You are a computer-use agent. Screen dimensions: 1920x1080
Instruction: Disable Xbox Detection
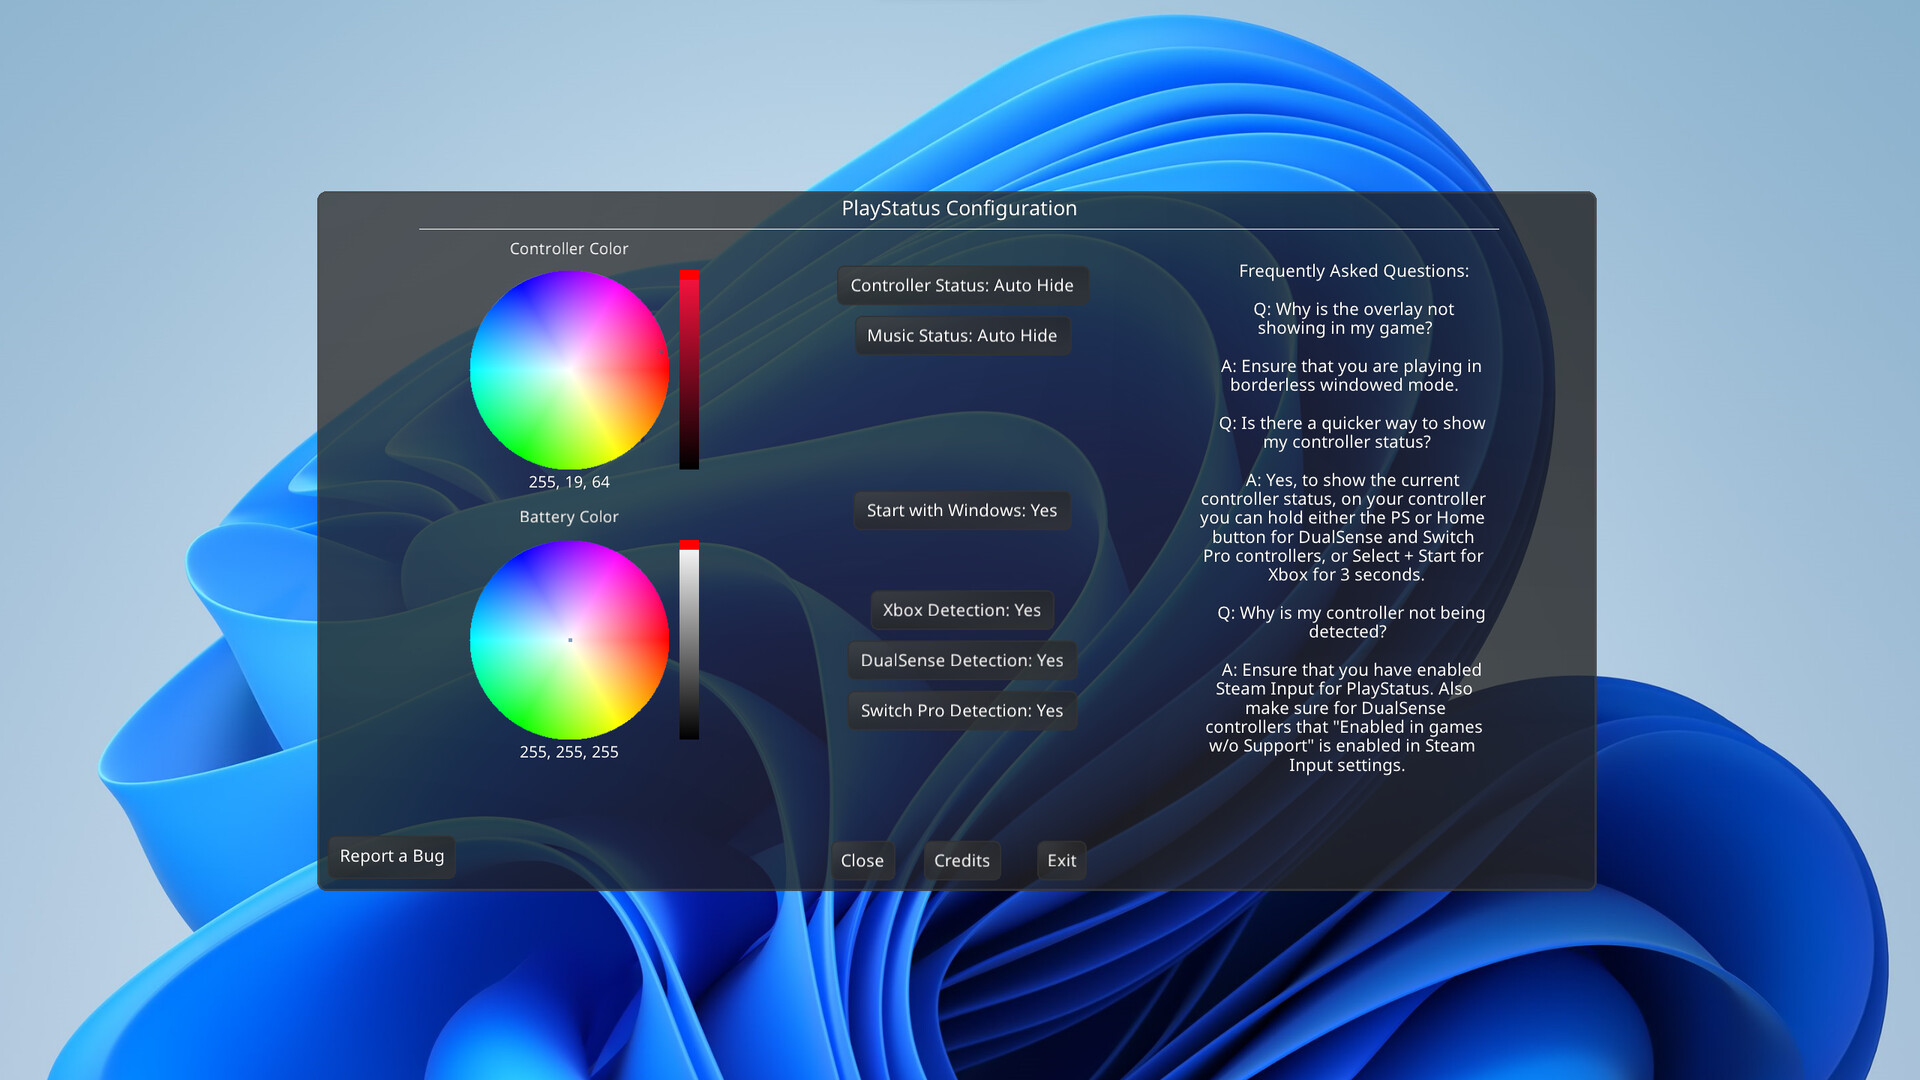point(962,610)
